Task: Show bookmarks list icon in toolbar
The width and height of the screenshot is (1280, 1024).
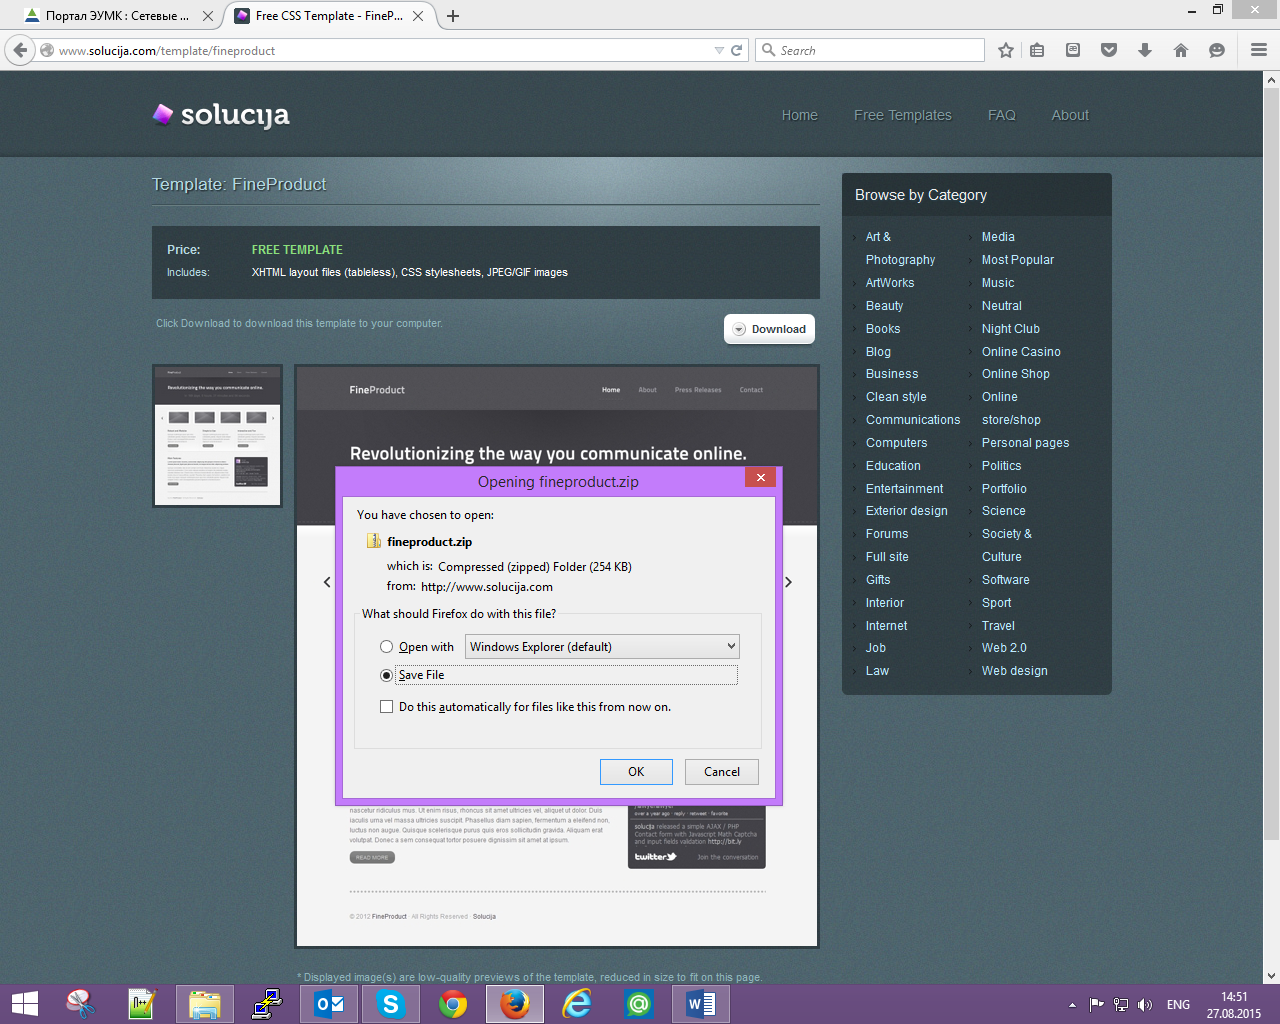Action: pos(1037,50)
